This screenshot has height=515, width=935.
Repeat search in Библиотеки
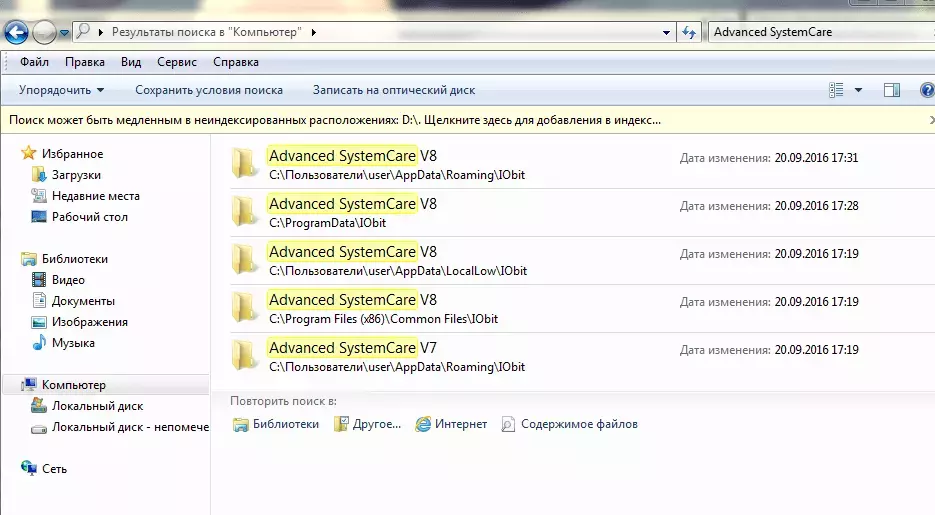tap(275, 424)
